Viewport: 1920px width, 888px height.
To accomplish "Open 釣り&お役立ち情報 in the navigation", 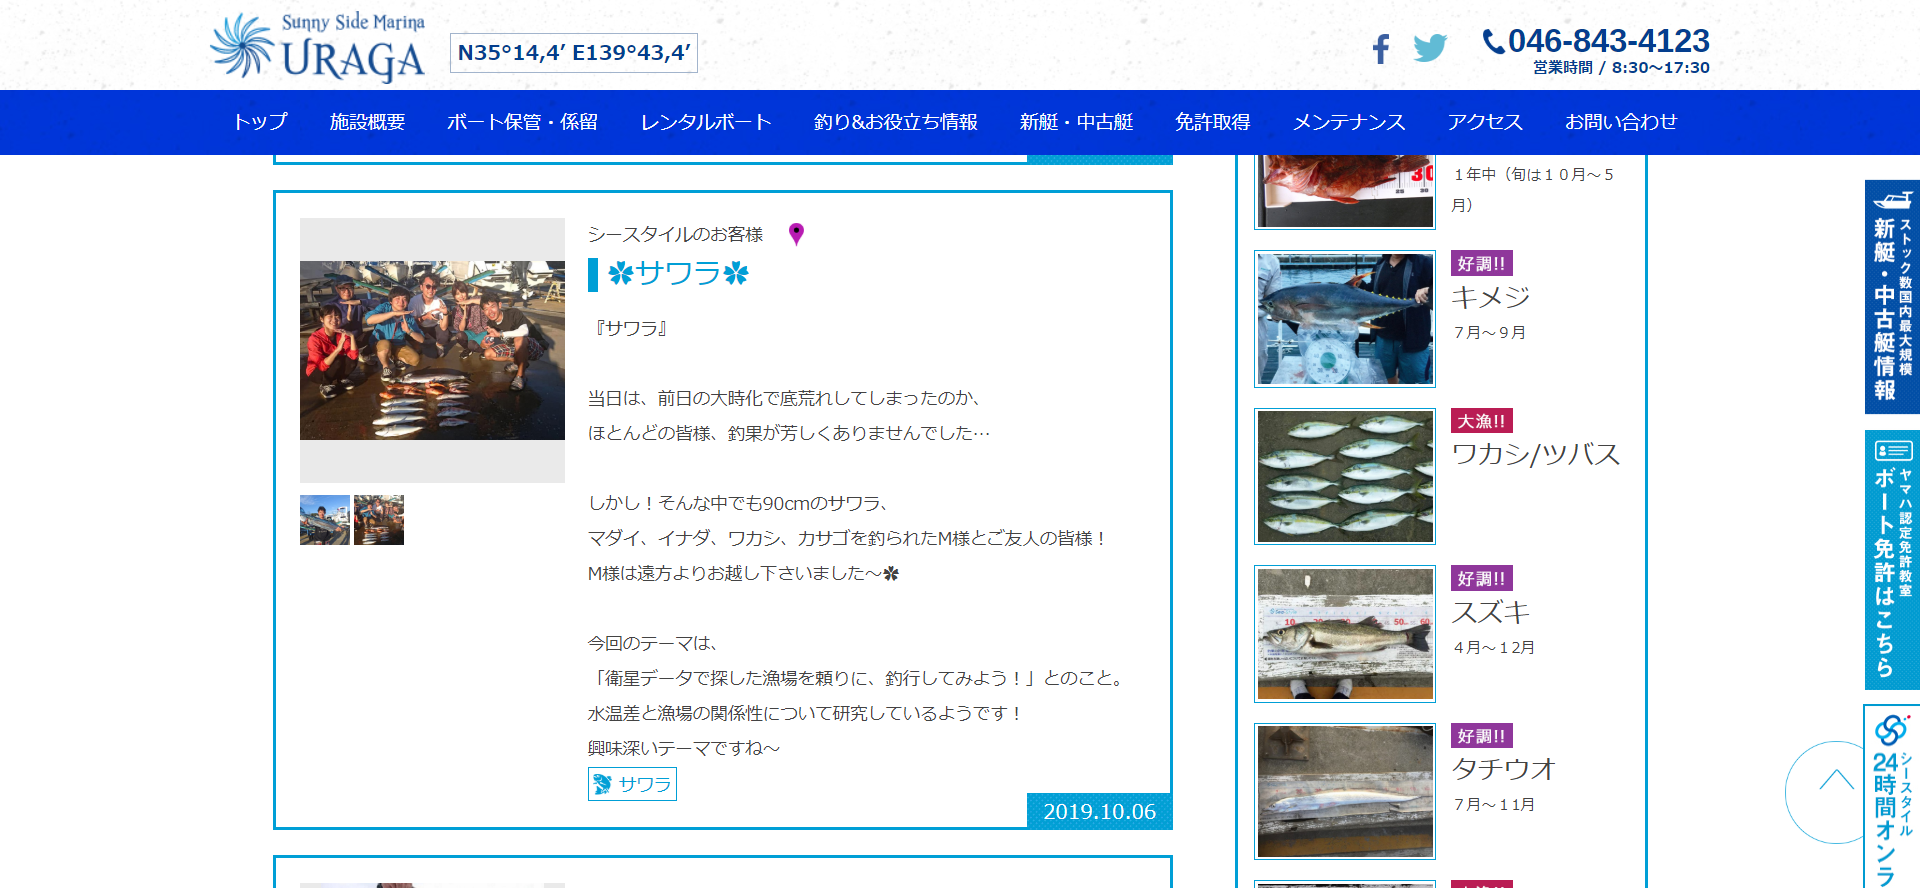I will pyautogui.click(x=896, y=122).
